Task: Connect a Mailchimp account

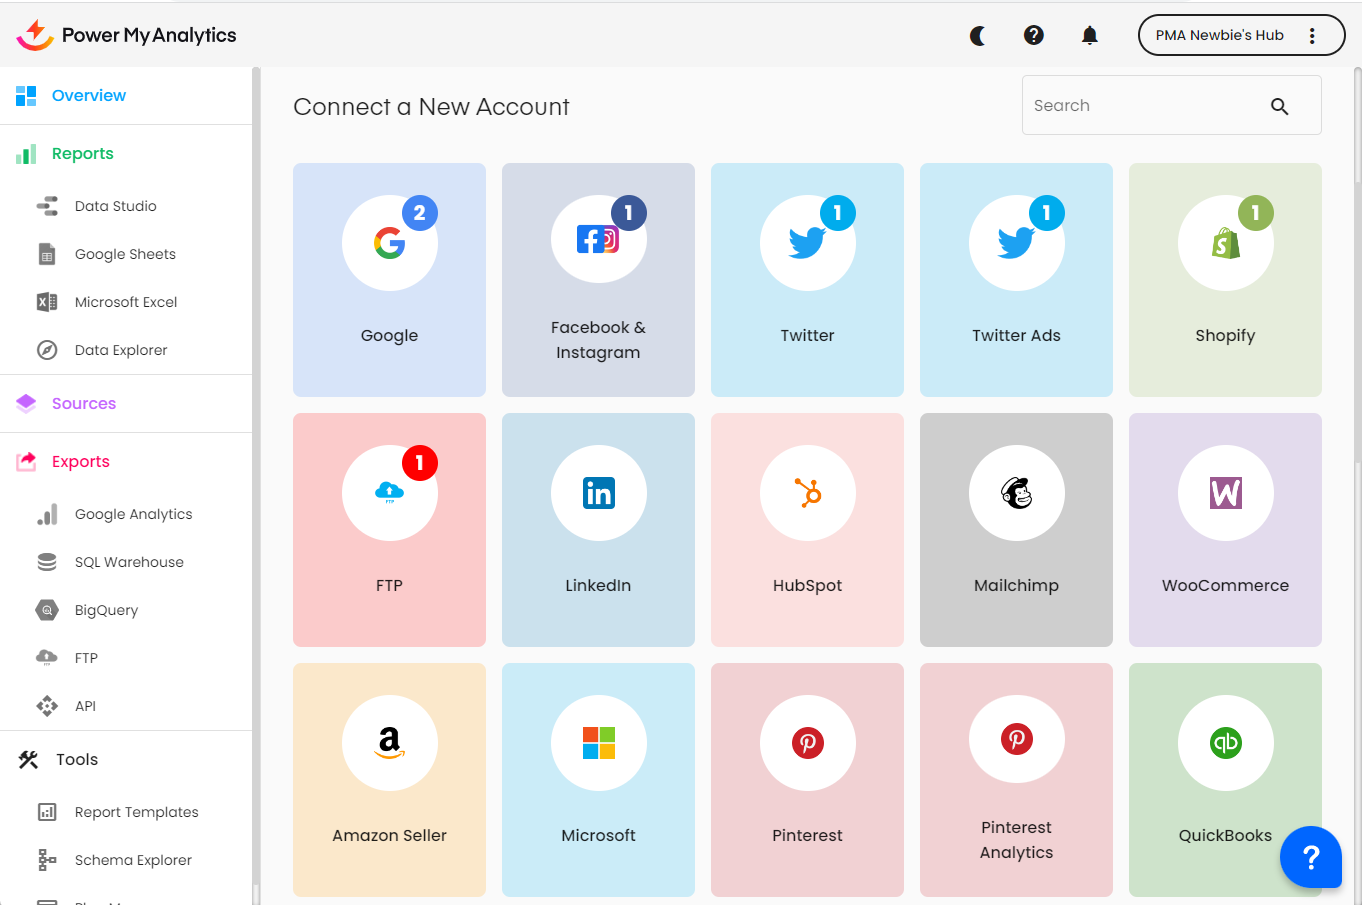Action: coord(1016,530)
